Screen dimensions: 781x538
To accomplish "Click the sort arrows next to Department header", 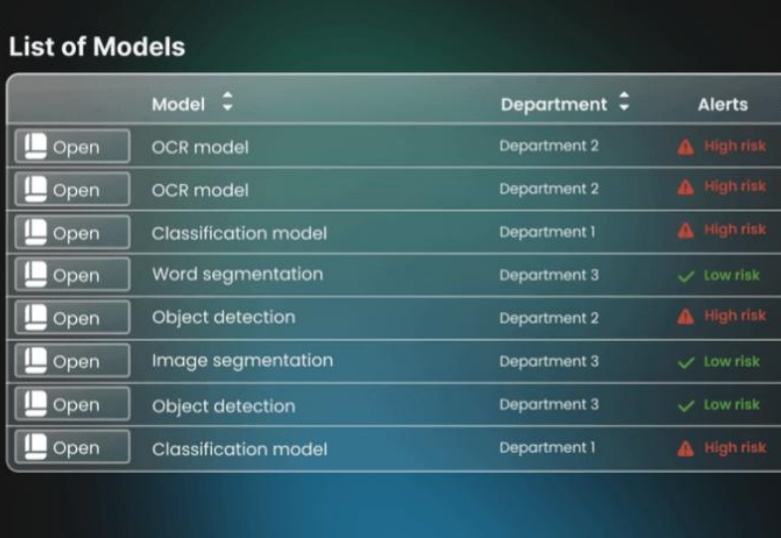I will 624,102.
